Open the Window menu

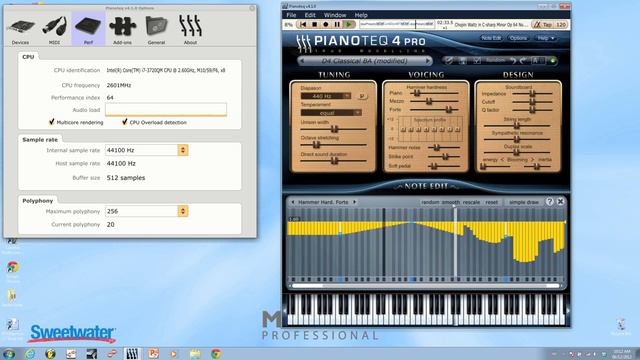[x=335, y=15]
